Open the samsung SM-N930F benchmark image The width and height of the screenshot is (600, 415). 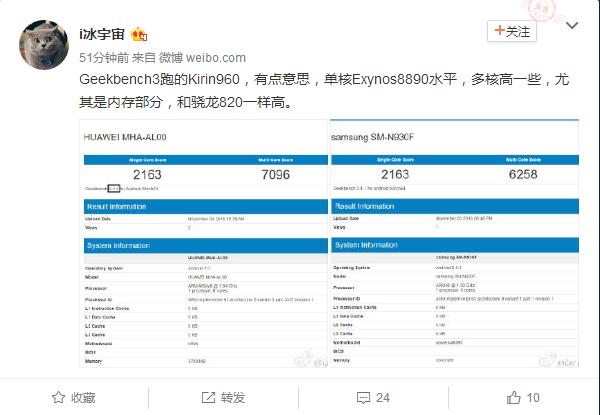455,243
